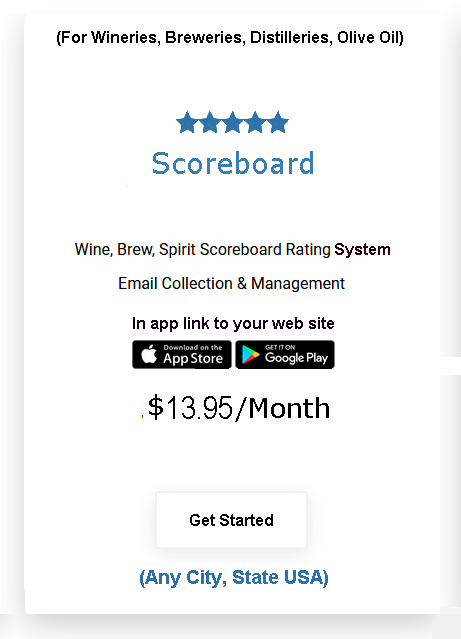Click the Google Play text in badge

point(296,358)
